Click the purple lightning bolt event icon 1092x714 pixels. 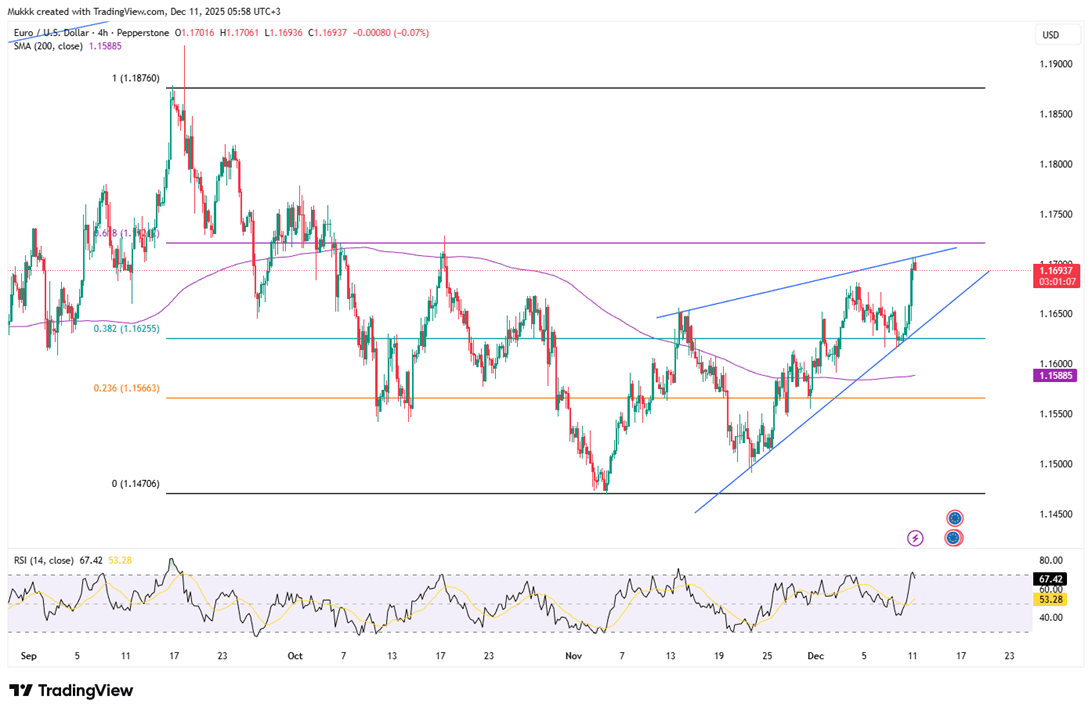[x=915, y=538]
